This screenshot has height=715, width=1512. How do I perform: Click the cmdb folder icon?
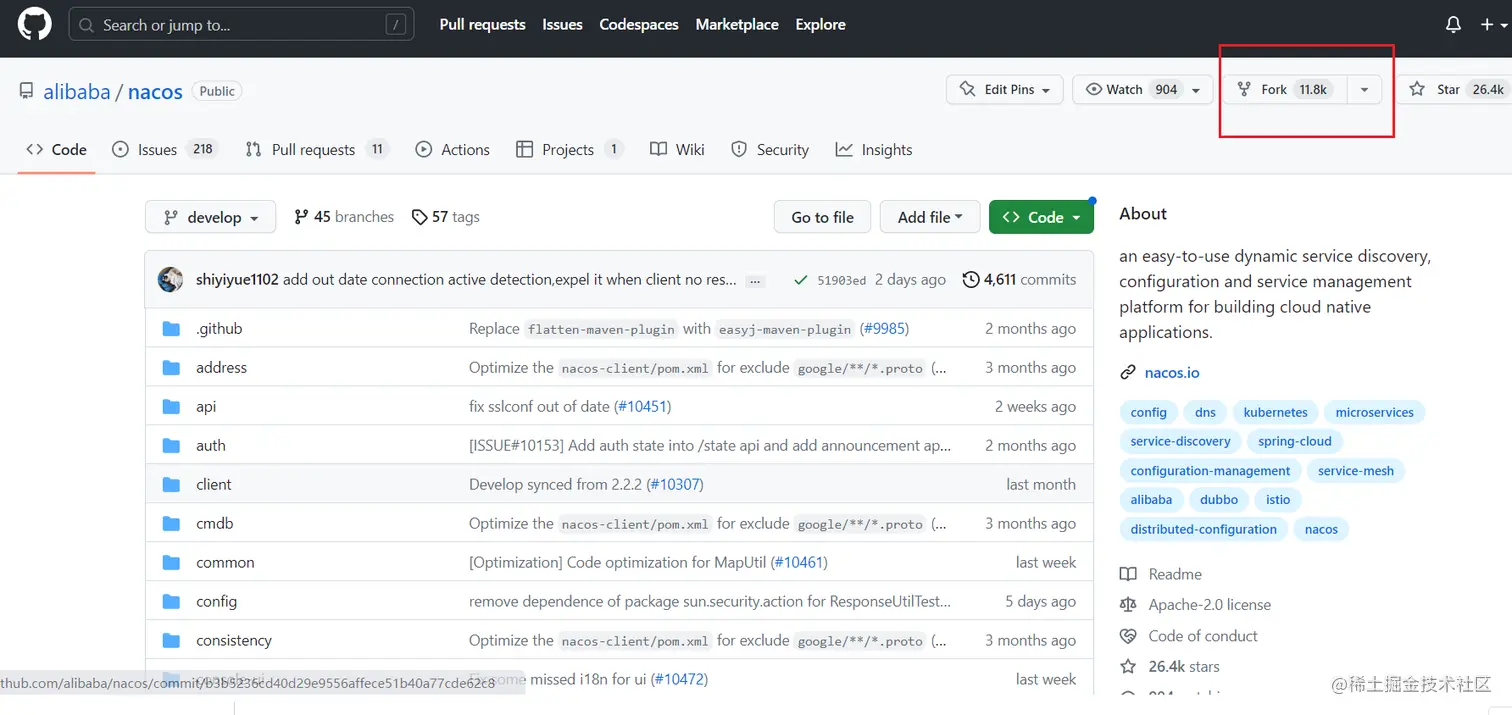point(171,523)
